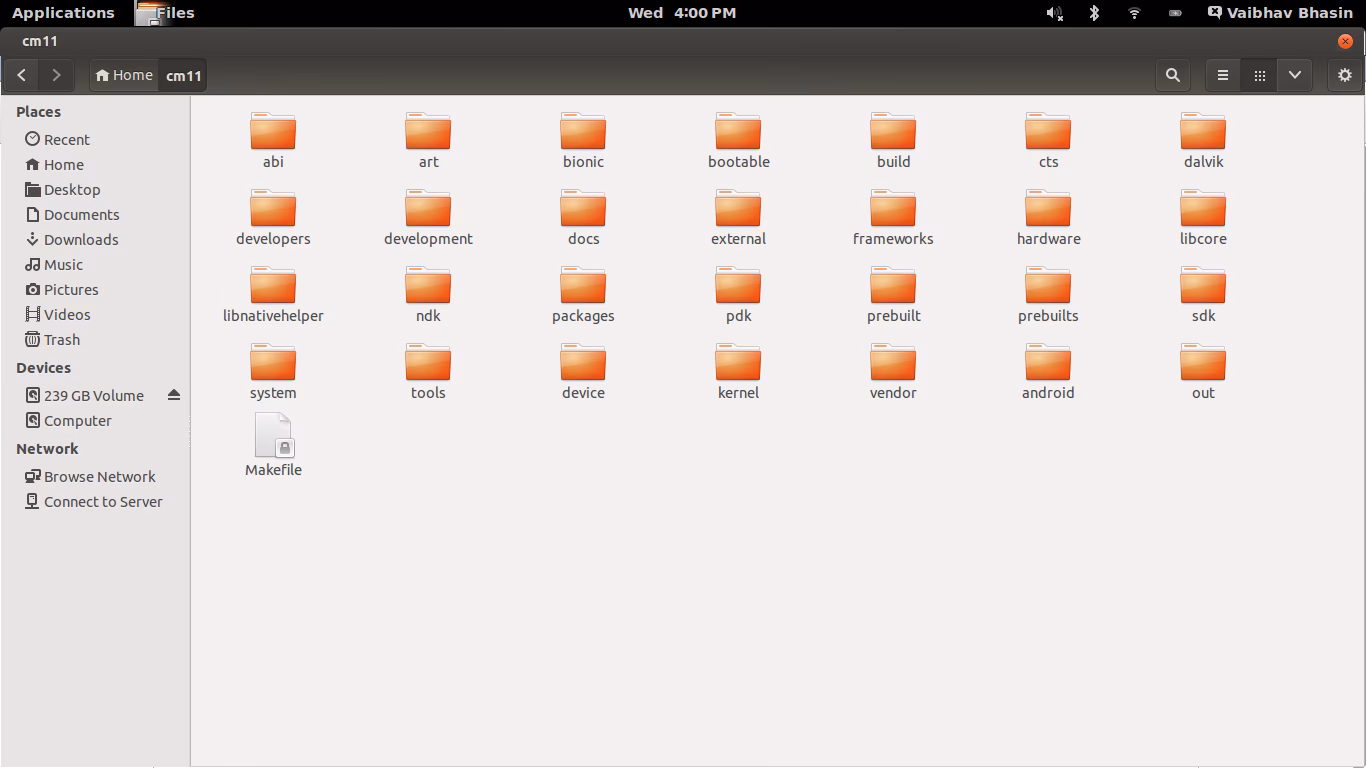Viewport: 1366px width, 768px height.
Task: Open the kernel folder
Action: coord(738,366)
